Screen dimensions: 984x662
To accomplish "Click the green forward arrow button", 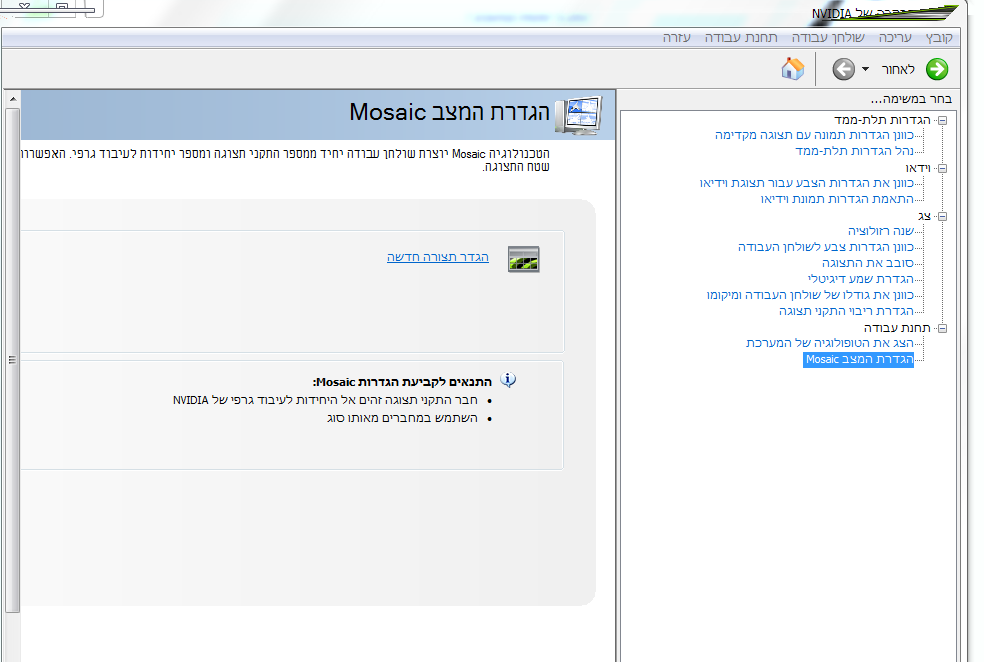I will tap(937, 69).
